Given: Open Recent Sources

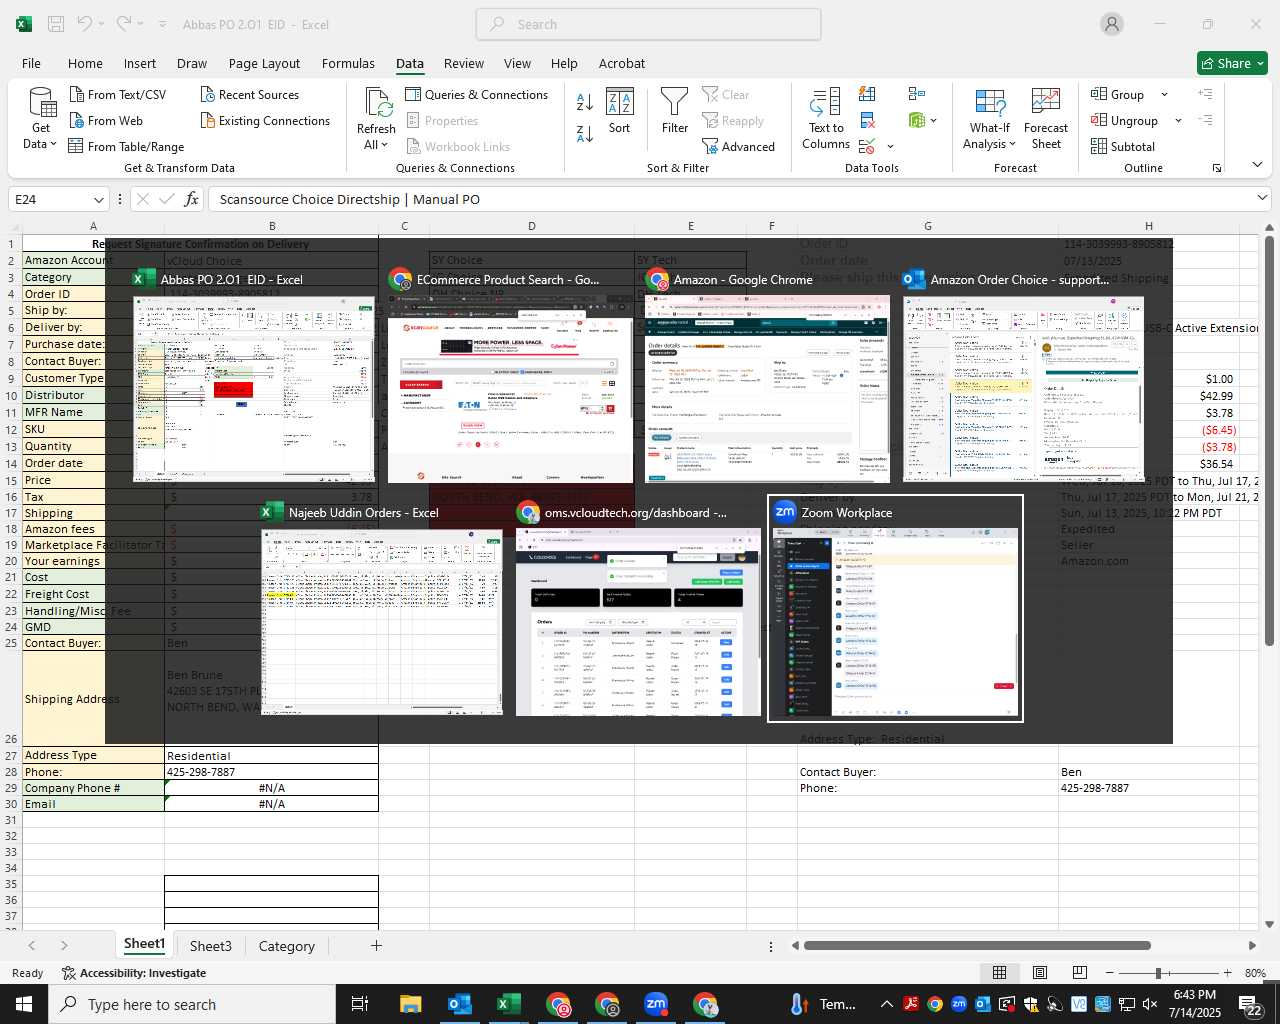Looking at the screenshot, I should pos(249,94).
